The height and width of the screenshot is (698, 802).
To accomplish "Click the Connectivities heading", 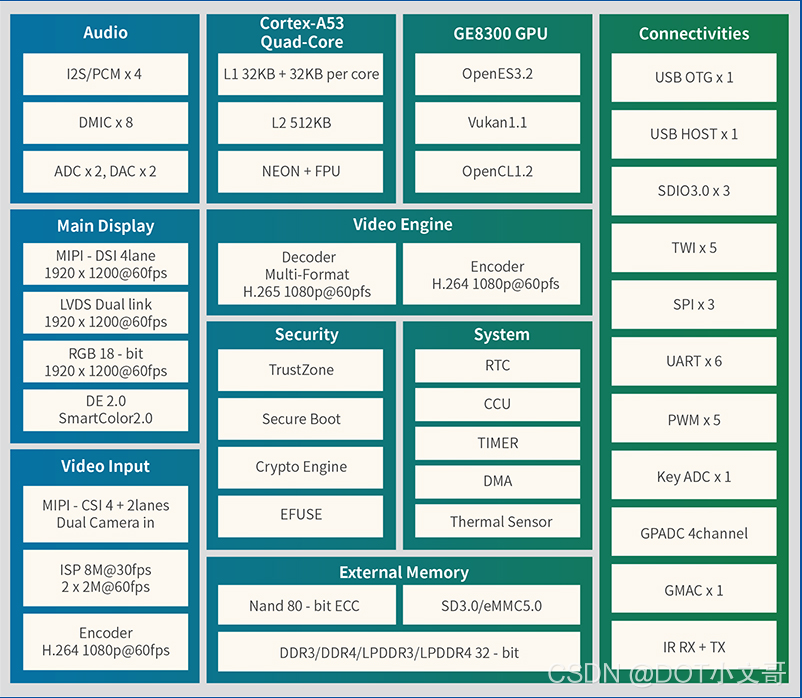I will click(694, 34).
